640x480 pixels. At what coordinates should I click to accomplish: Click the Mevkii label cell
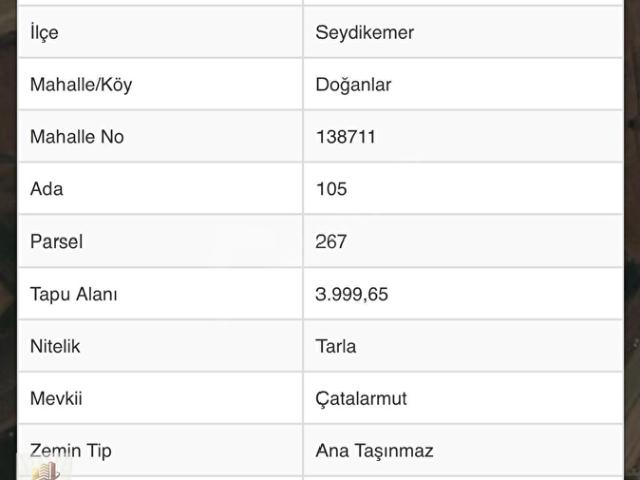[x=56, y=398]
